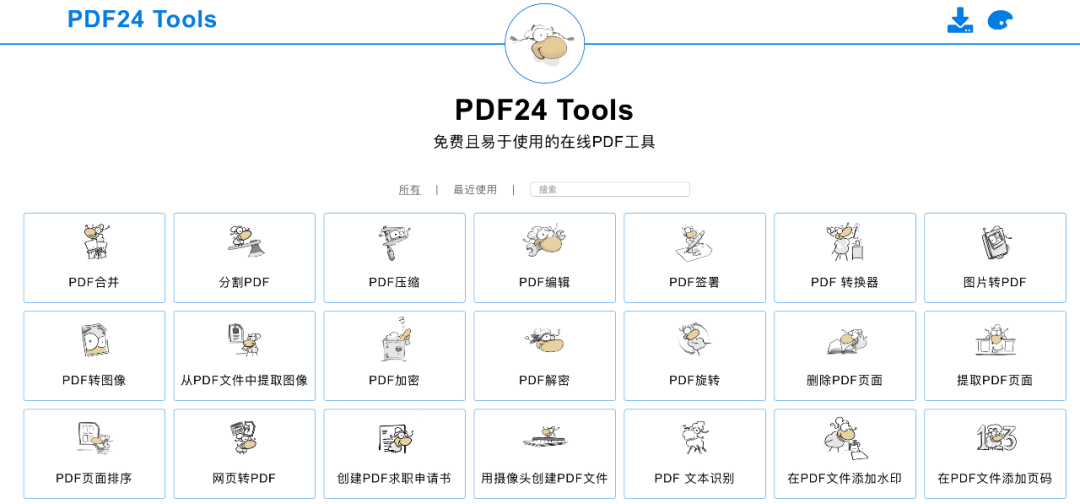Click the PDF旋转 rotating sheep icon
1080x504 pixels.
(694, 340)
